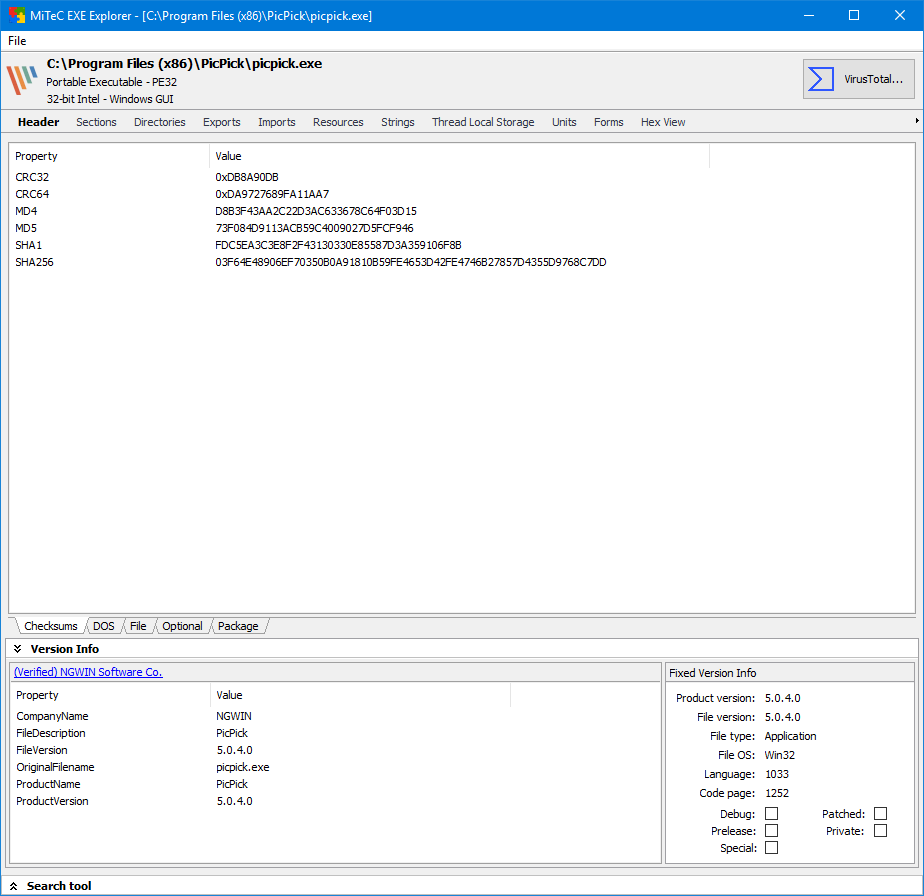This screenshot has height=896, width=924.
Task: Close the MiTeC EXE Explorer window
Action: pos(900,15)
